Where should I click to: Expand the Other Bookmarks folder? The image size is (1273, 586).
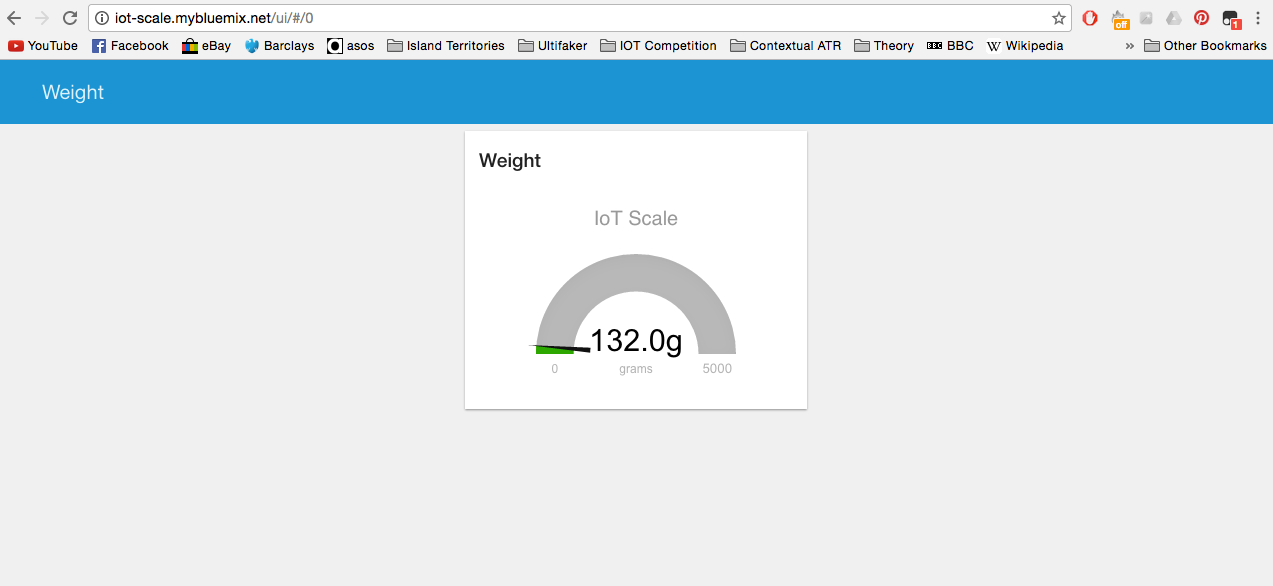click(1205, 45)
